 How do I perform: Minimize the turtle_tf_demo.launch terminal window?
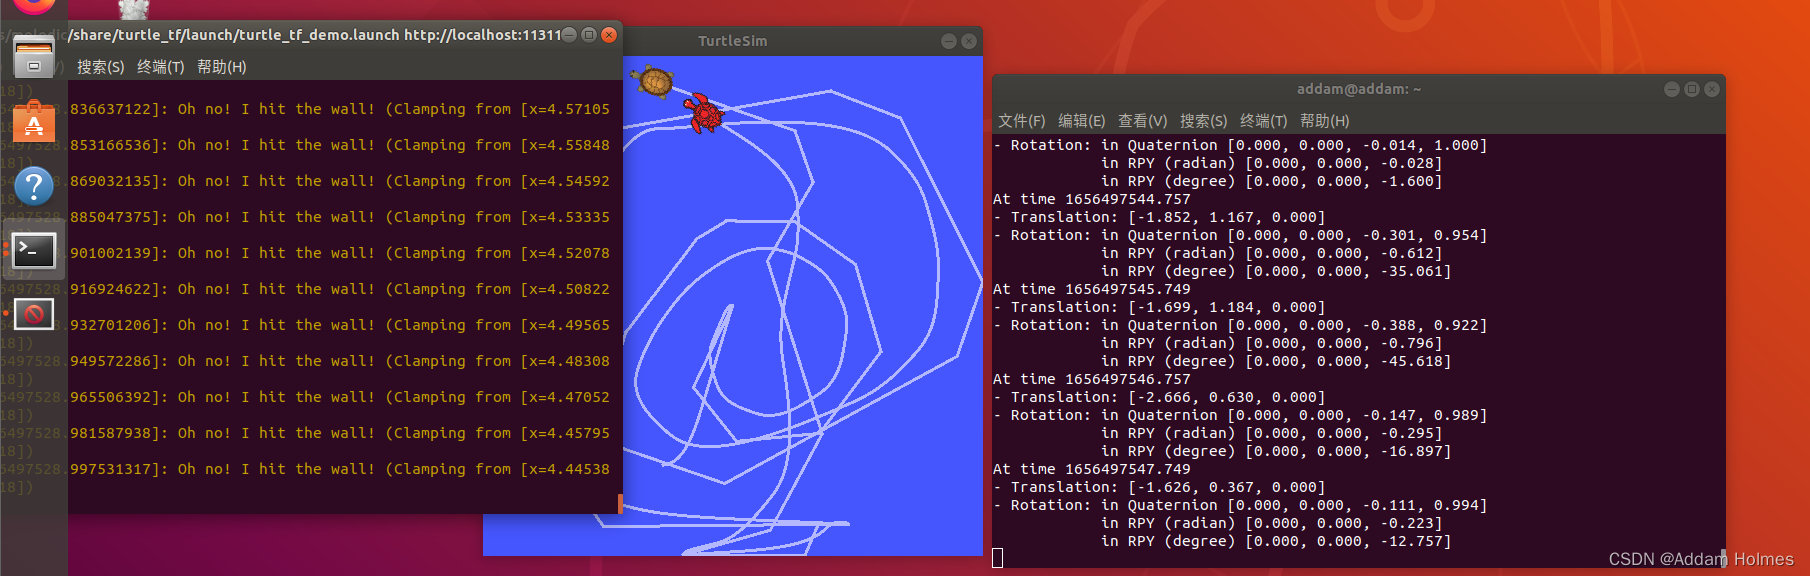click(569, 35)
